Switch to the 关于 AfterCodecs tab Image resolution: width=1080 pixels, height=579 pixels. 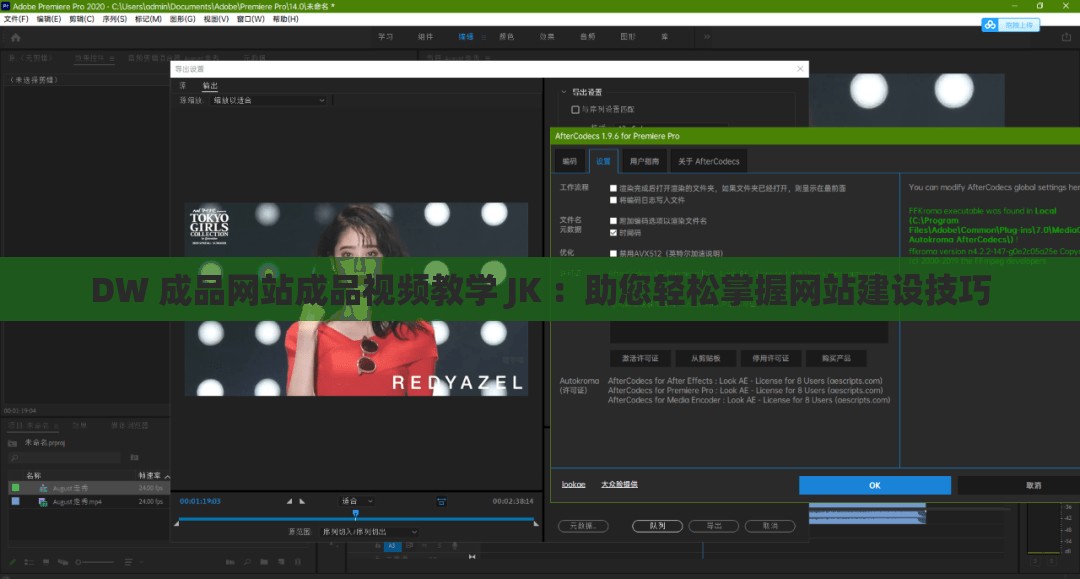pos(707,161)
